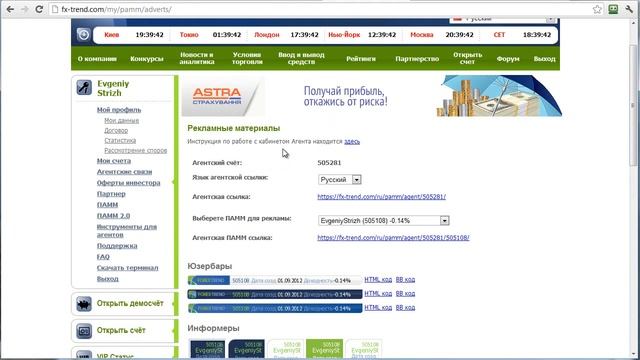Open the language selector at page top

[503, 19]
